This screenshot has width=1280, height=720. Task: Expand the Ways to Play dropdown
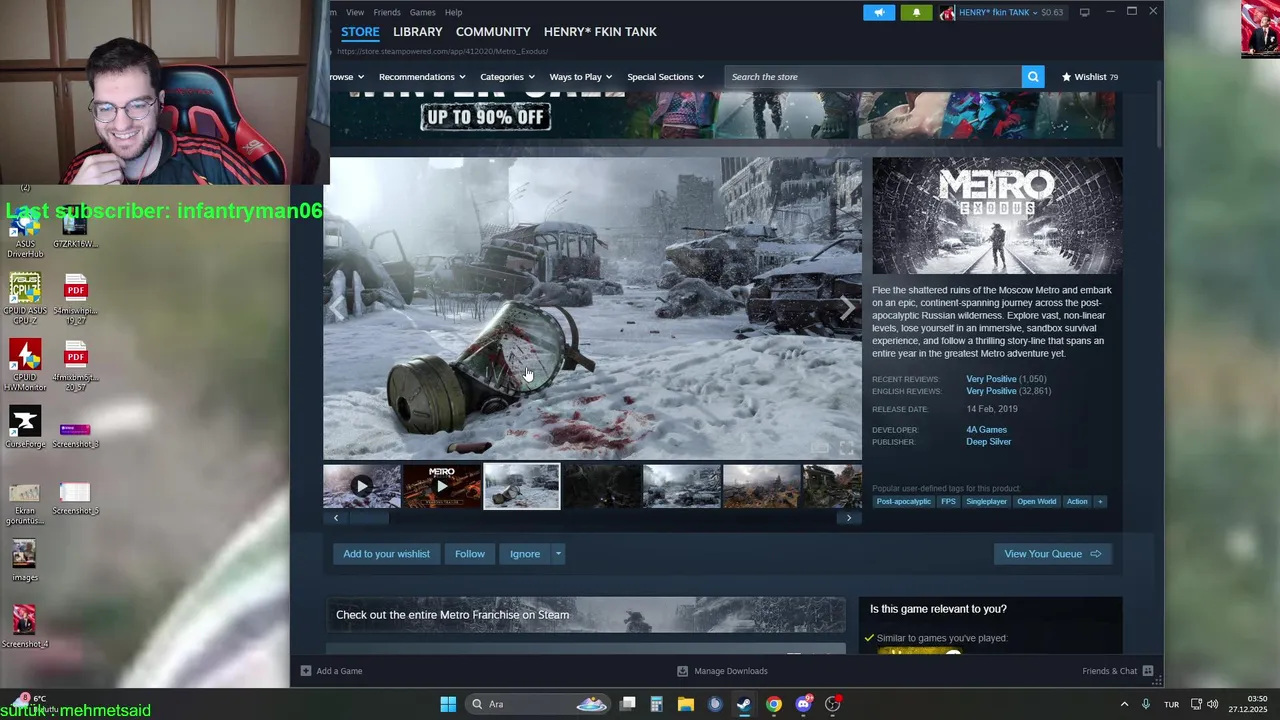tap(581, 77)
